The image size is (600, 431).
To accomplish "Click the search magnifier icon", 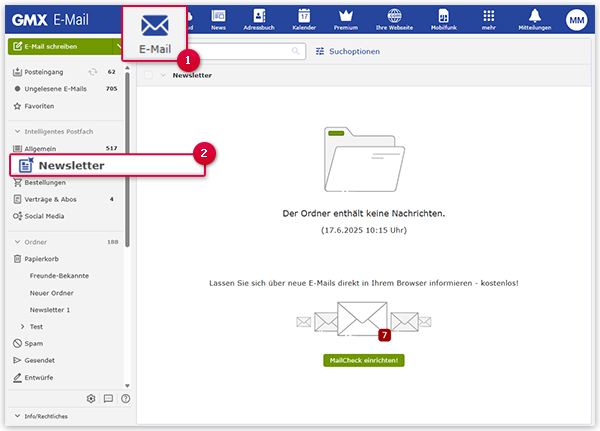I will pyautogui.click(x=295, y=51).
